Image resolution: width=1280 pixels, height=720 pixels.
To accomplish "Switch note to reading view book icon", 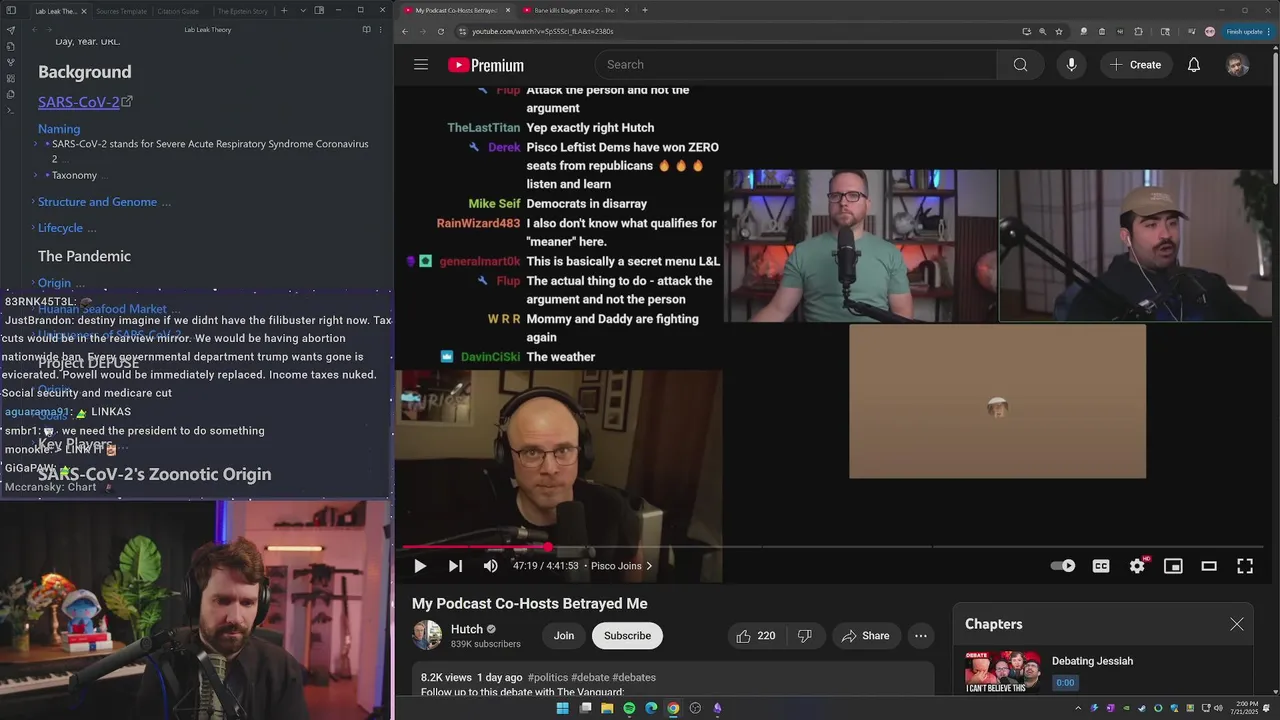I will (366, 30).
